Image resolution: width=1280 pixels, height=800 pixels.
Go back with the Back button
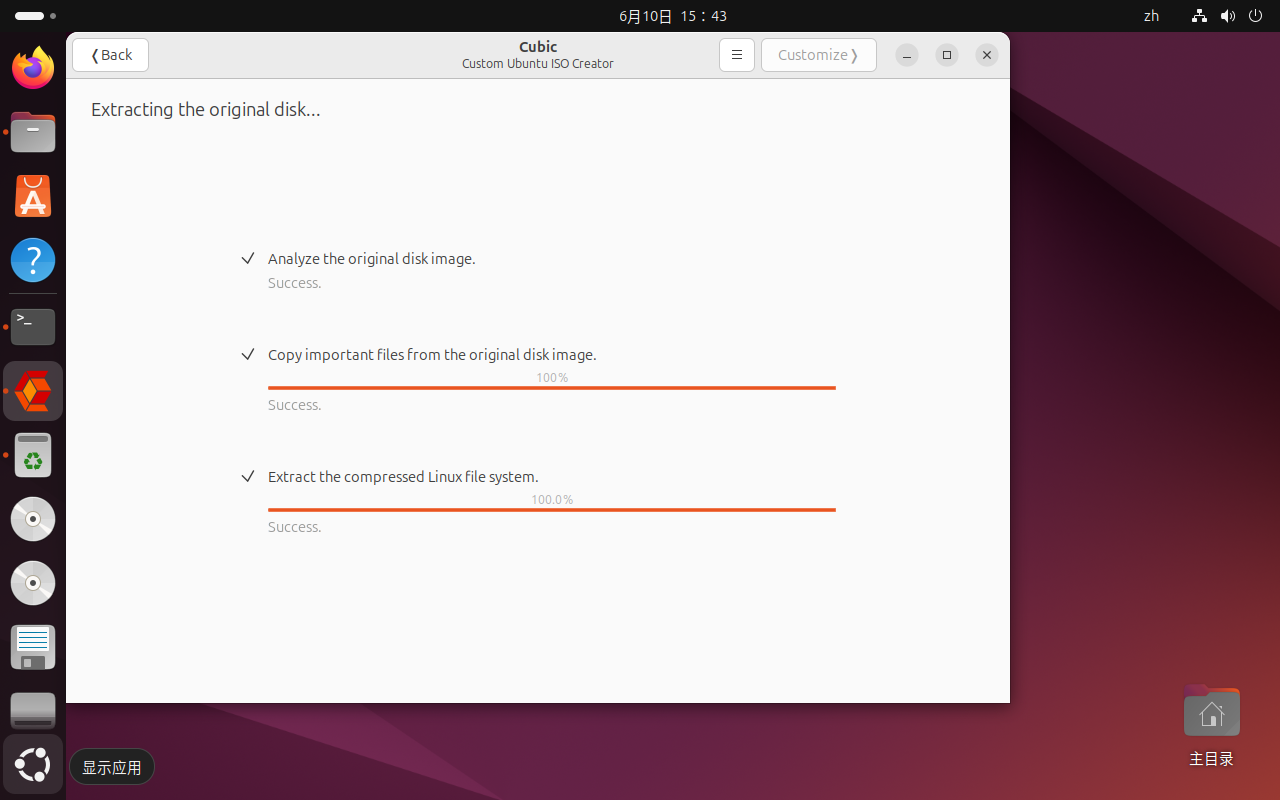(110, 55)
